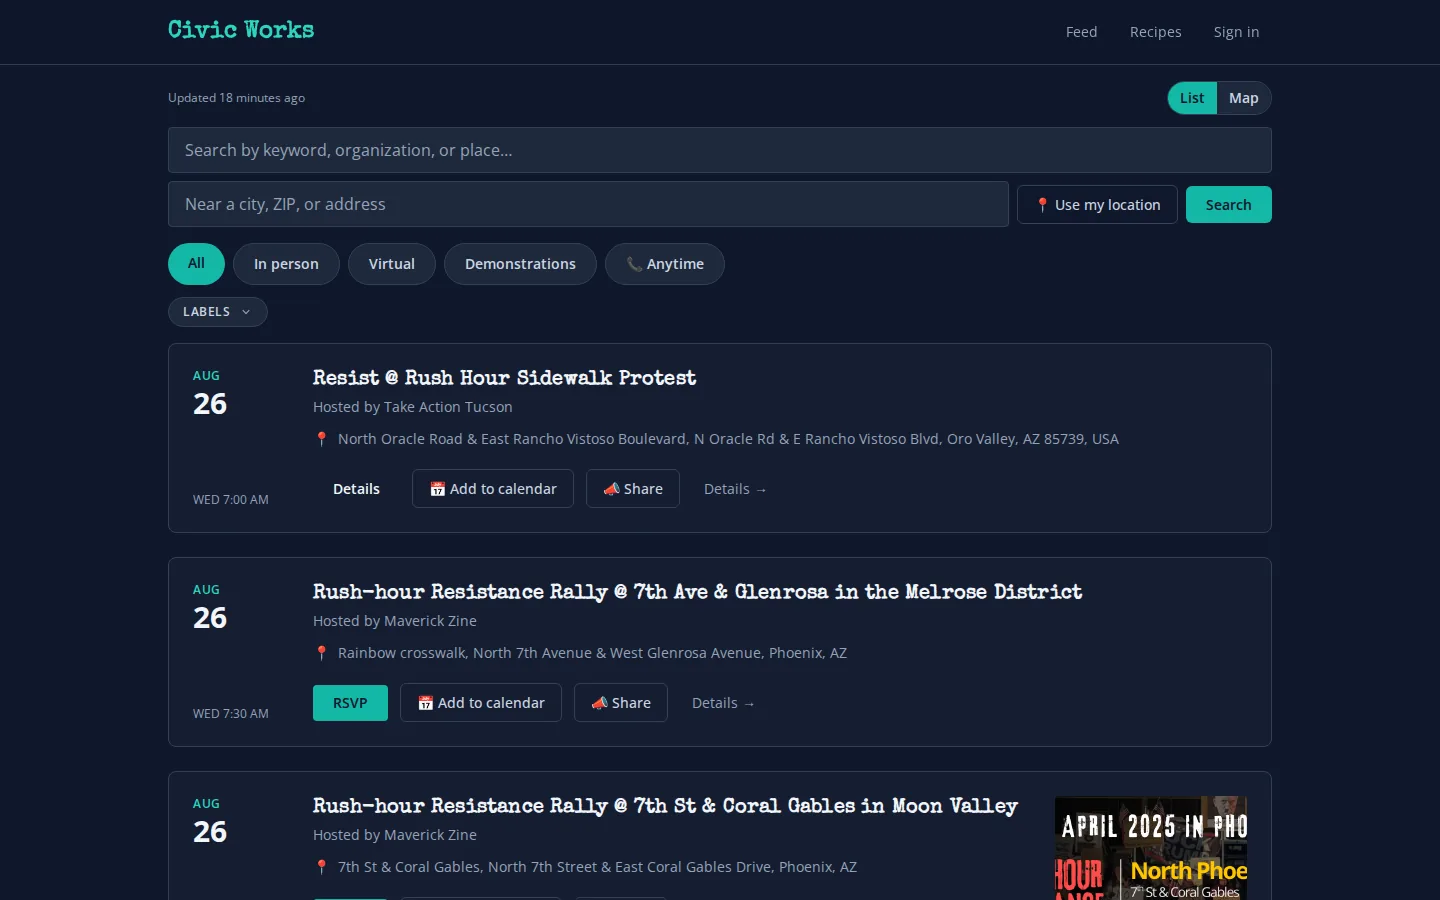1440x900 pixels.
Task: Click Hosted by Maverick Zine in Moon Valley card
Action: 394,835
